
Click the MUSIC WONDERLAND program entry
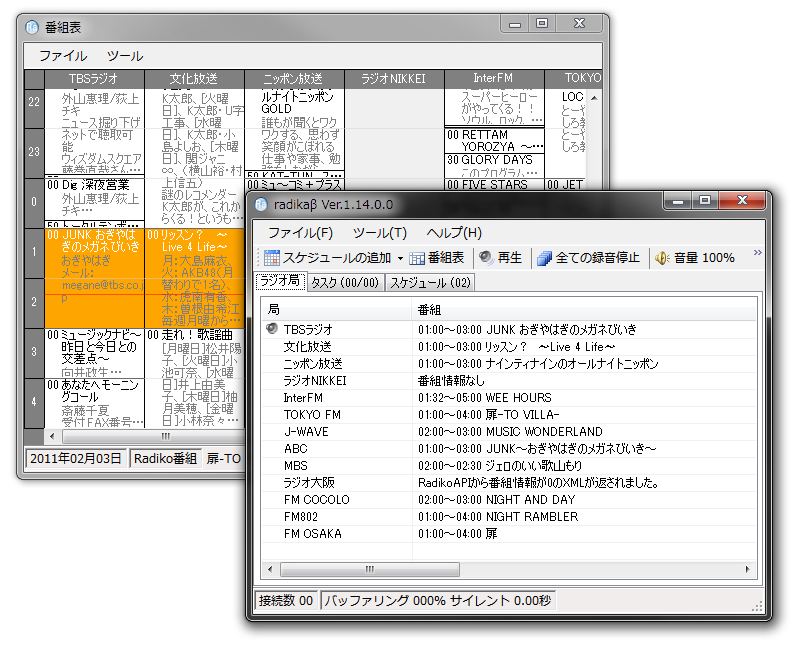coord(510,432)
